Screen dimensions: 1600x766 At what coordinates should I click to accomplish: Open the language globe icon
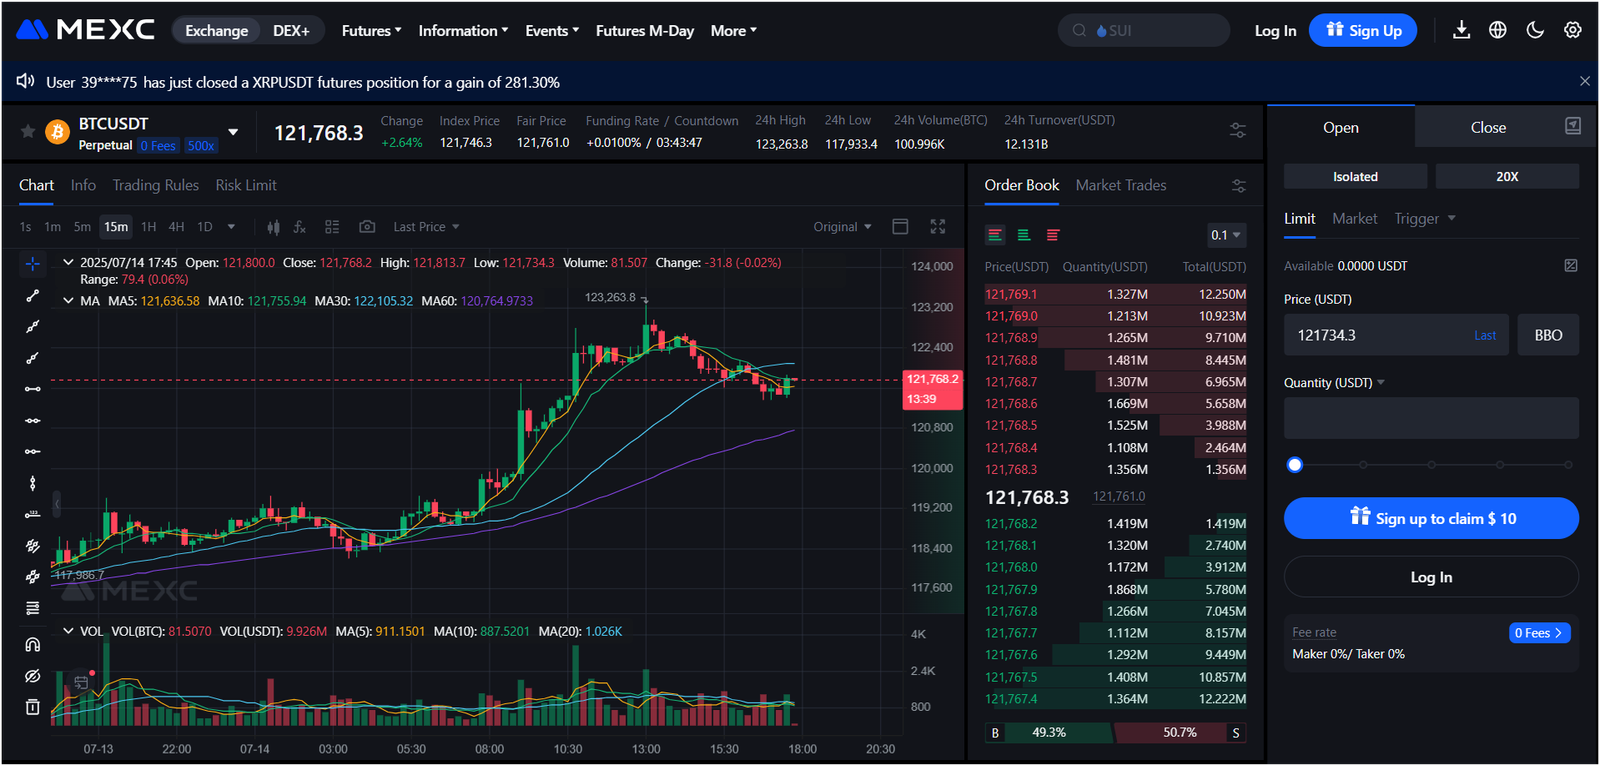coord(1498,30)
